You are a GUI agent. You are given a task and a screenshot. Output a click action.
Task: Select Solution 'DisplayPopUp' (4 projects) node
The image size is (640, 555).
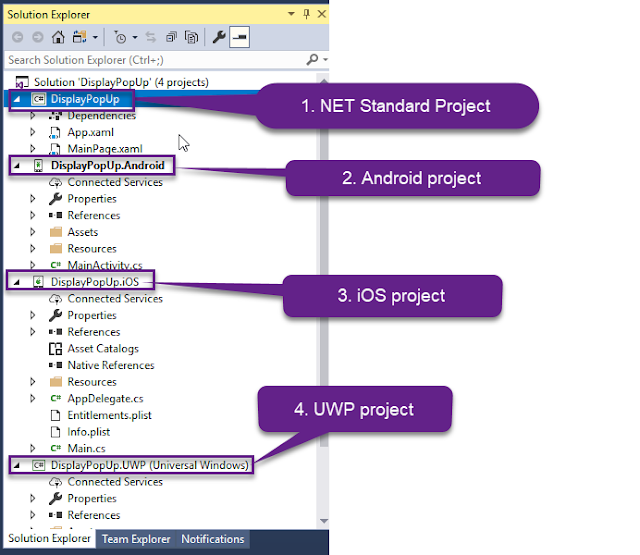click(x=121, y=82)
